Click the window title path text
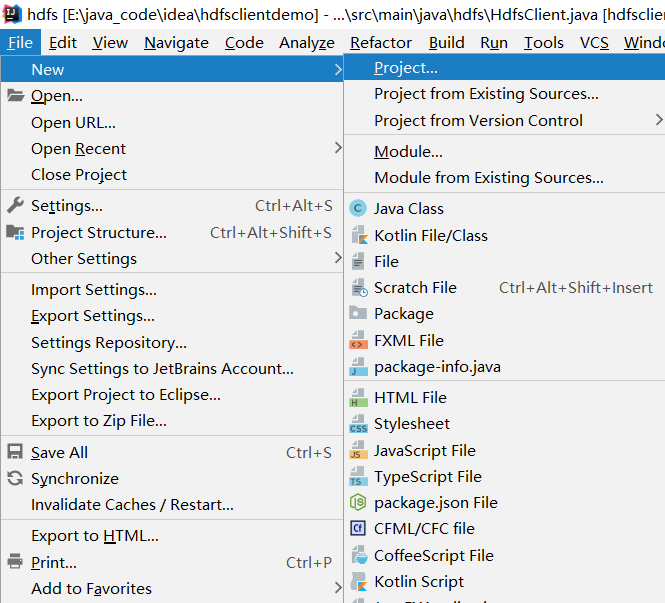Image resolution: width=665 pixels, height=603 pixels. 346,14
